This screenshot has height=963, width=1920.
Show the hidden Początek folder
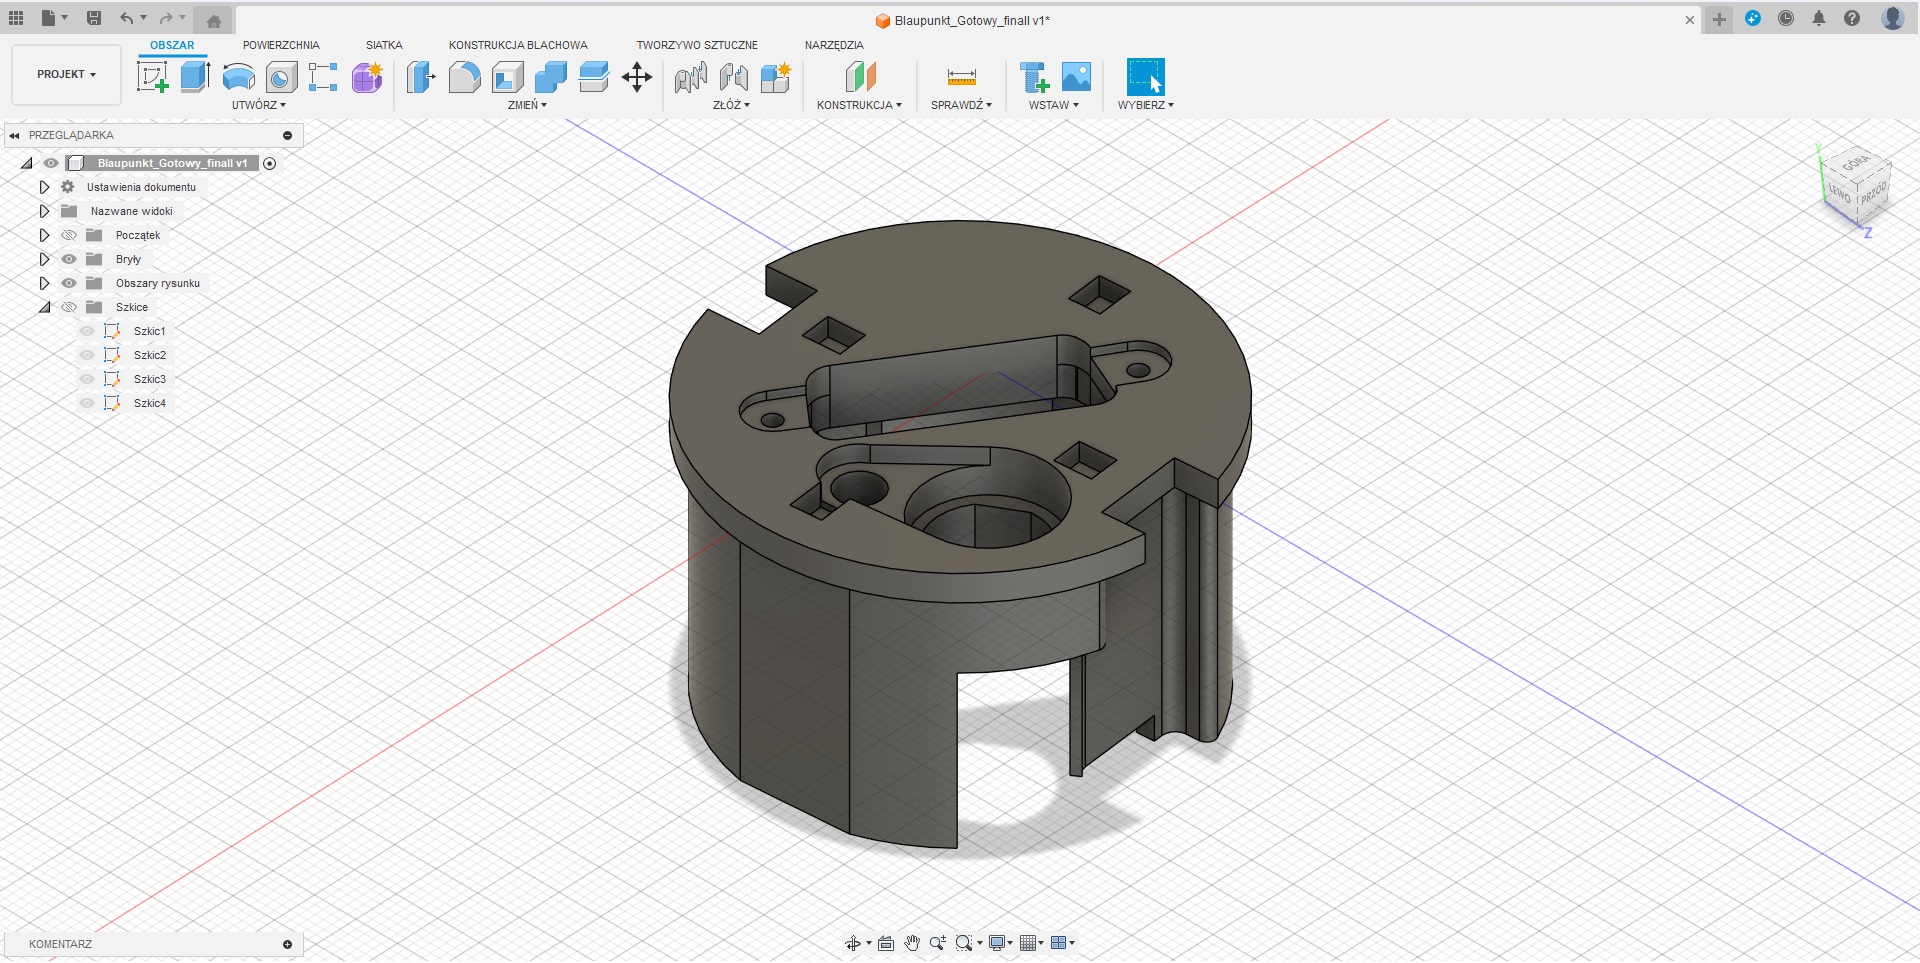click(x=69, y=235)
